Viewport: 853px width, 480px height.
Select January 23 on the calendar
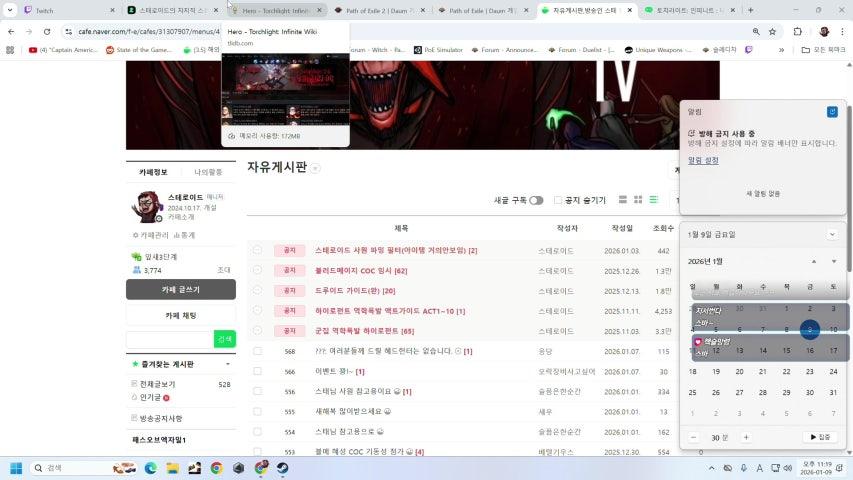(x=809, y=372)
